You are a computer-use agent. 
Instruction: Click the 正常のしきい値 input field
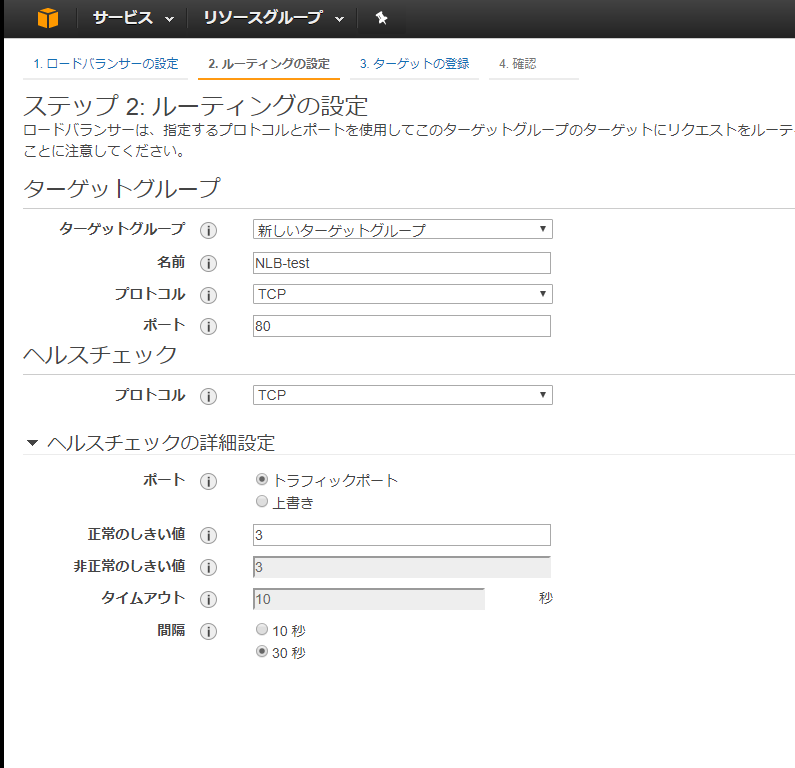pos(402,535)
